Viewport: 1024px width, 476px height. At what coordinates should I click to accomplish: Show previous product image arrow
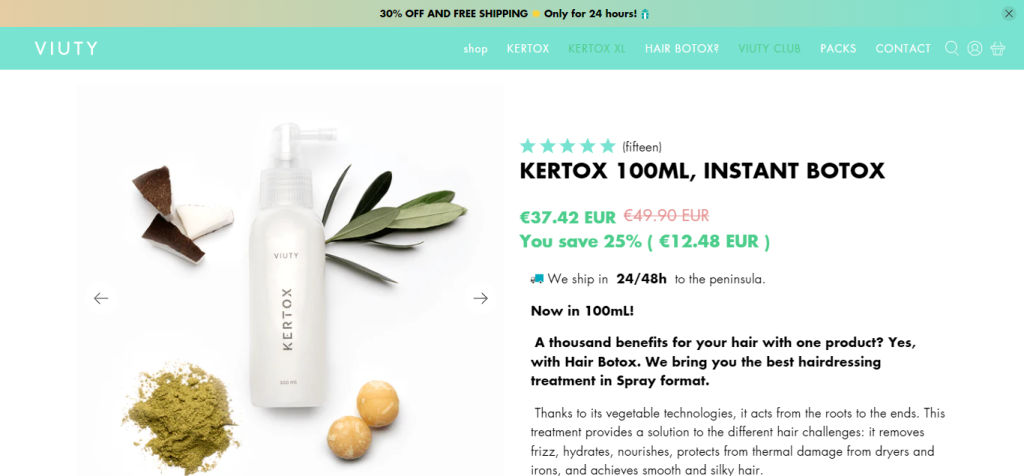tap(101, 298)
